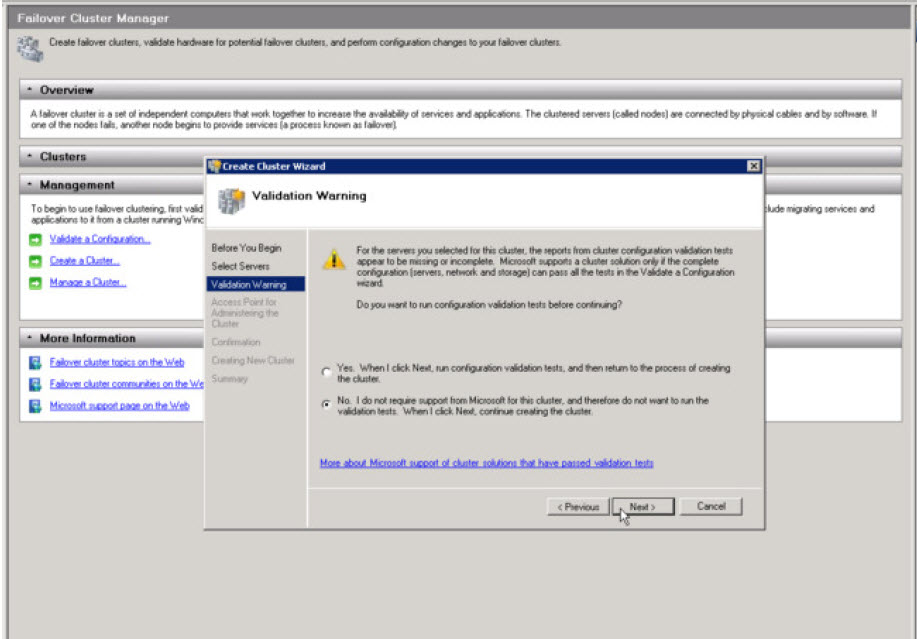Open Microsoft support page on the Web link
Screen dimensions: 917x639
point(119,406)
